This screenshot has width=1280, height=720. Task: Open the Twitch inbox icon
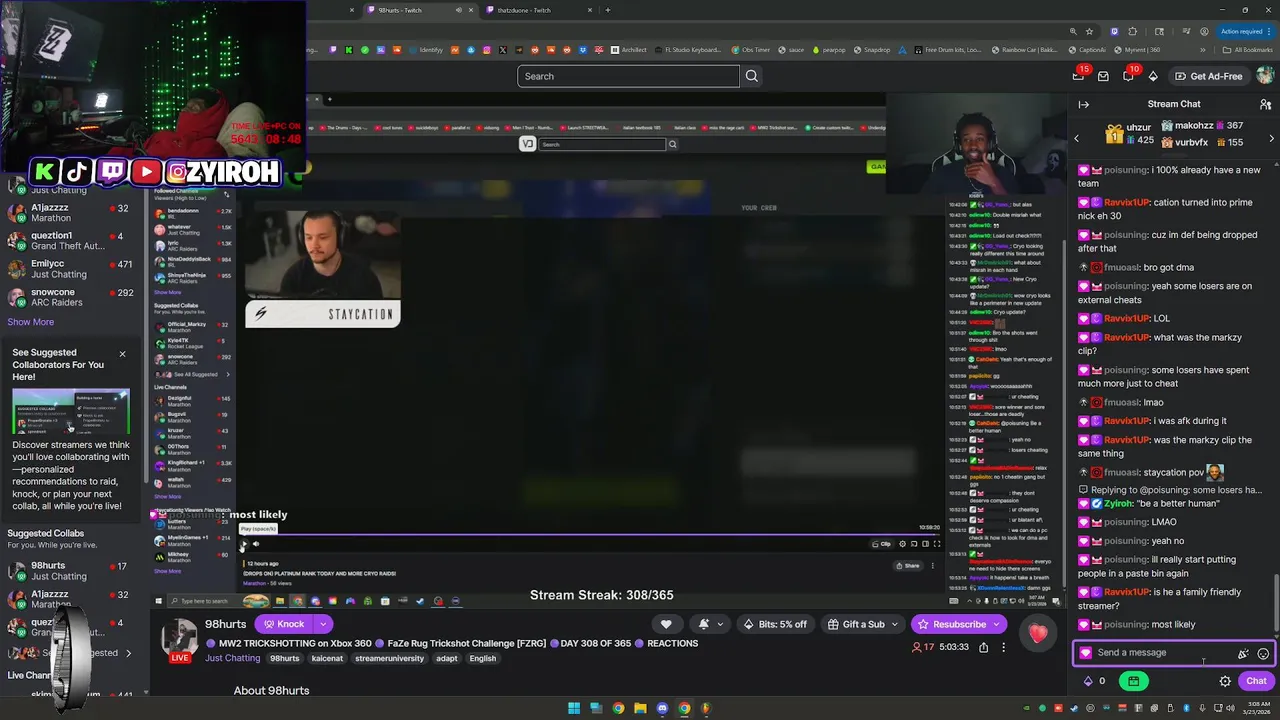(x=1103, y=76)
